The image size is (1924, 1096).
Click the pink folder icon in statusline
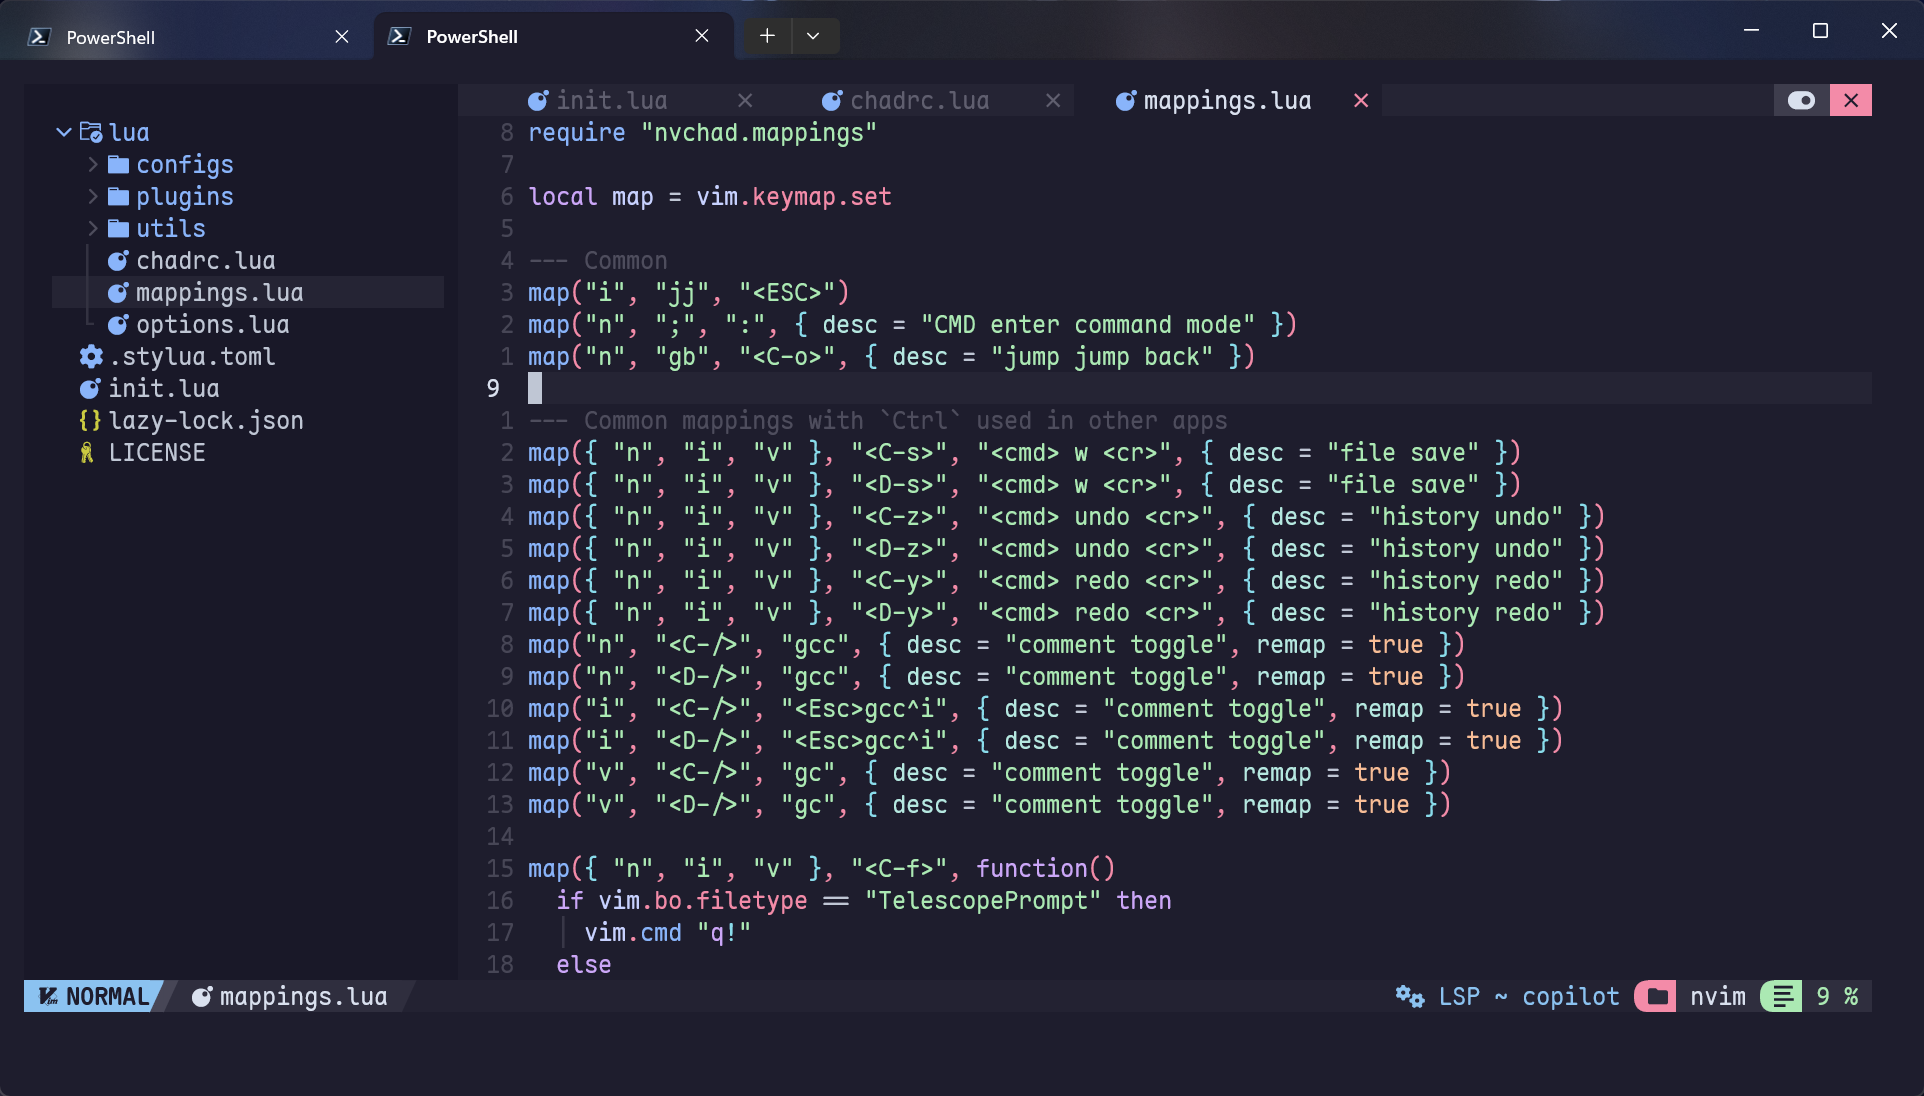[1656, 996]
